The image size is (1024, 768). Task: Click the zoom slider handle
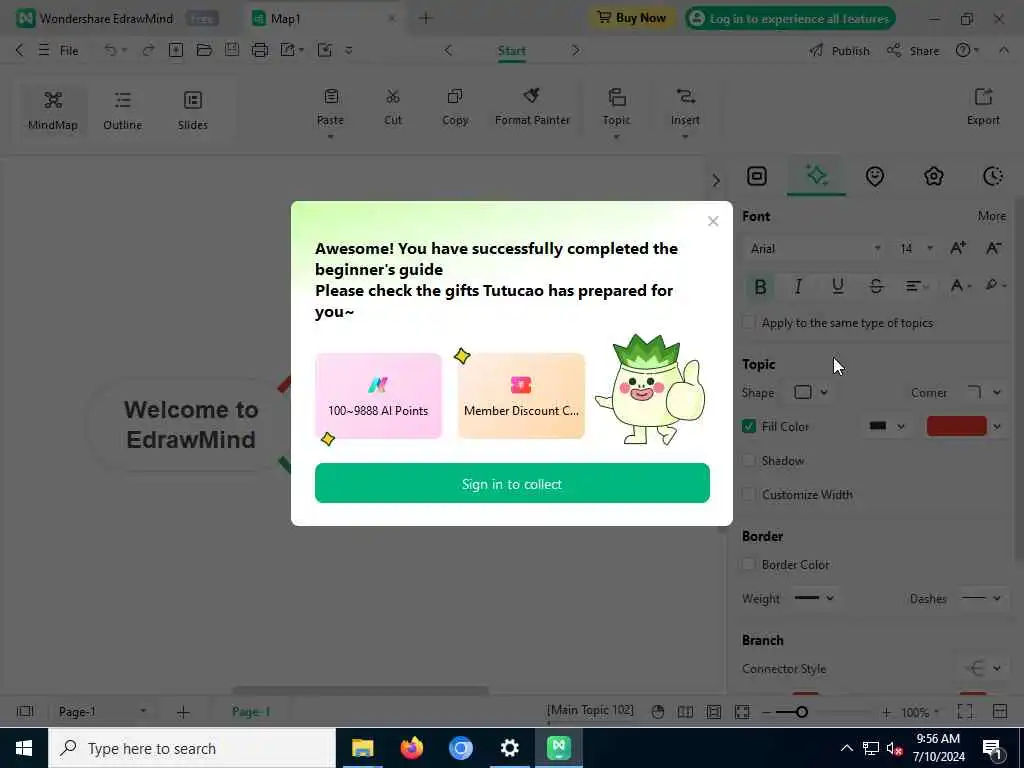click(801, 712)
